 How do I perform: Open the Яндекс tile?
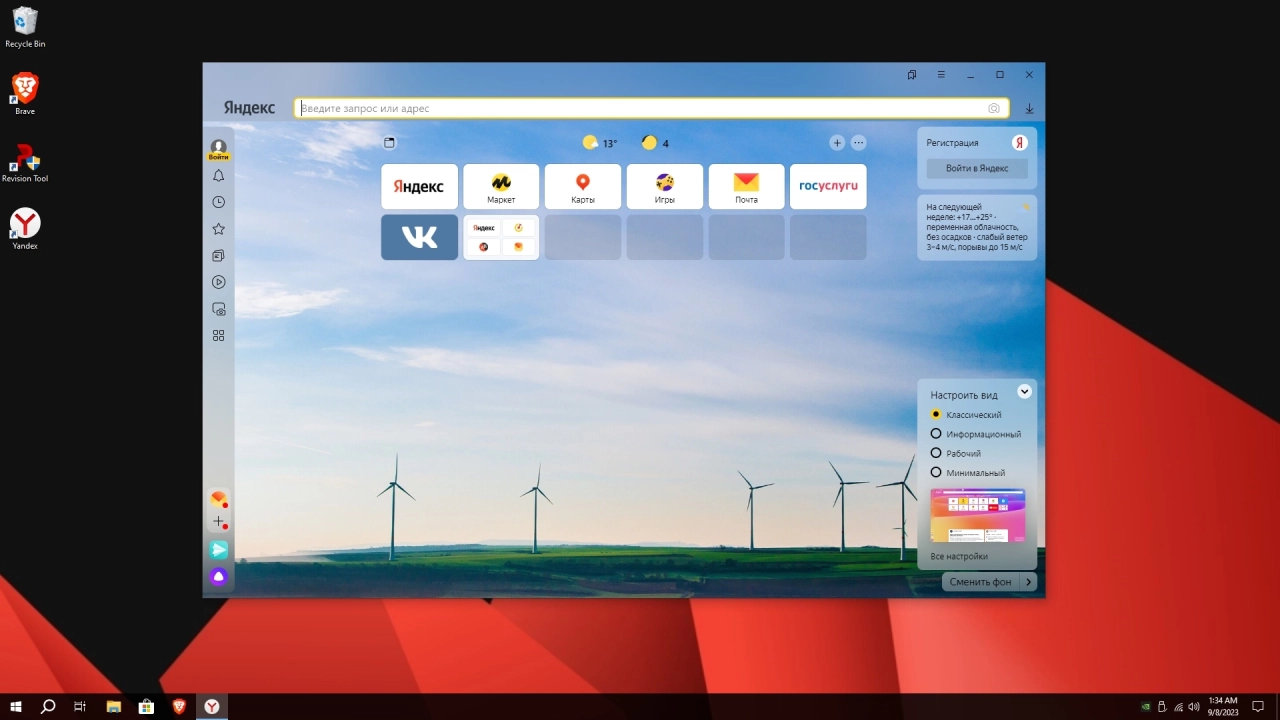point(419,187)
